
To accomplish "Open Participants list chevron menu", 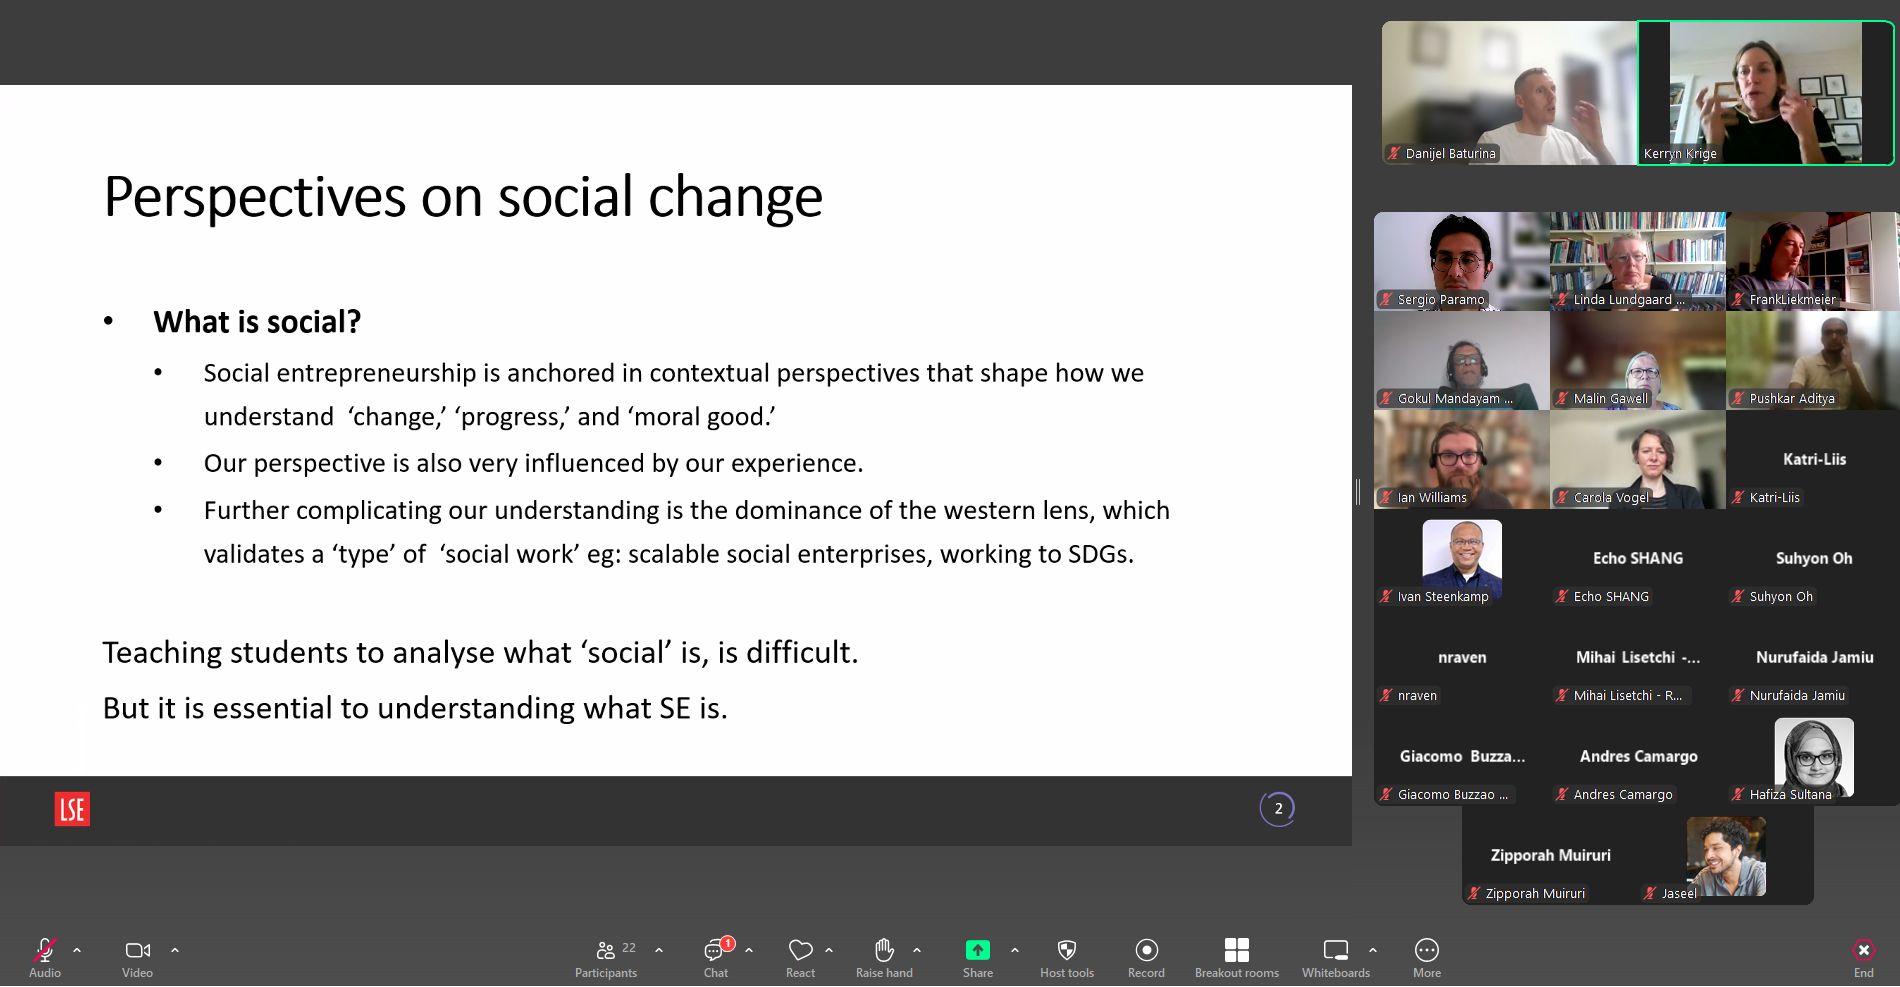I will tap(659, 950).
